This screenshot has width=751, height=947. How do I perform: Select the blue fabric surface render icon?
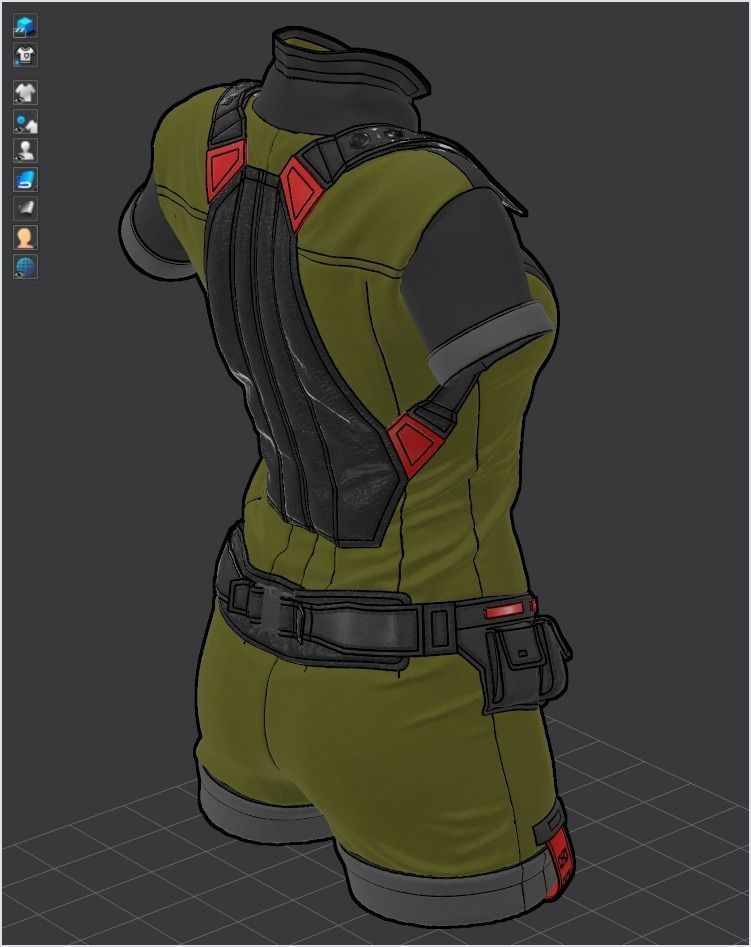click(25, 179)
